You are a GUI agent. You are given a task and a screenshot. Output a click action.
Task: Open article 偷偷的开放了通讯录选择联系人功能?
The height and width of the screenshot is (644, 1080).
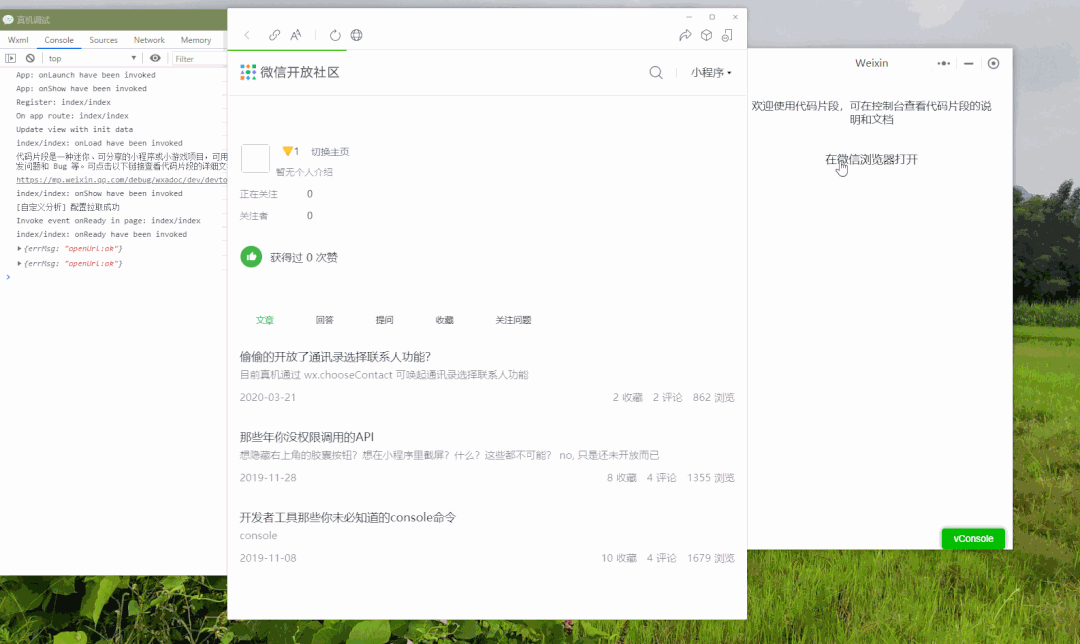(x=335, y=357)
